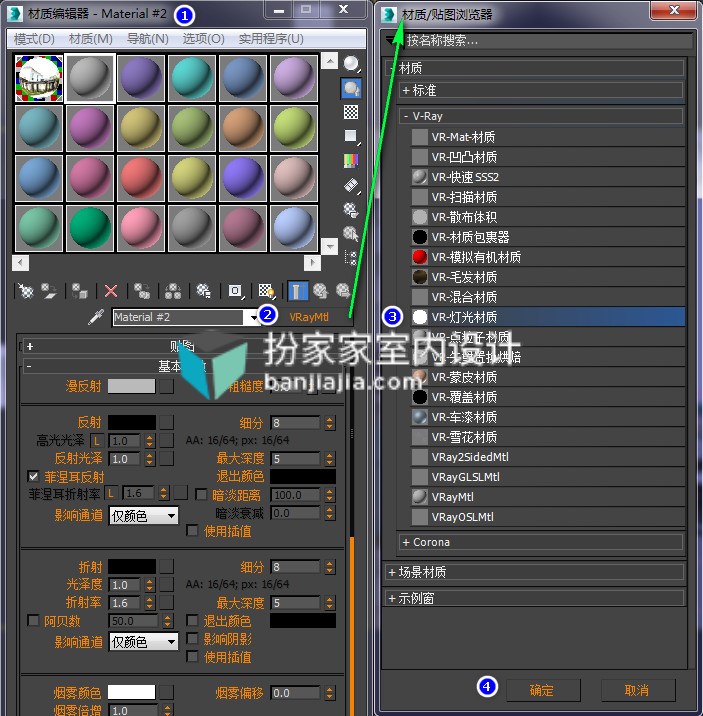Click Go Forward to Sibling icon
703x716 pixels.
tap(343, 290)
